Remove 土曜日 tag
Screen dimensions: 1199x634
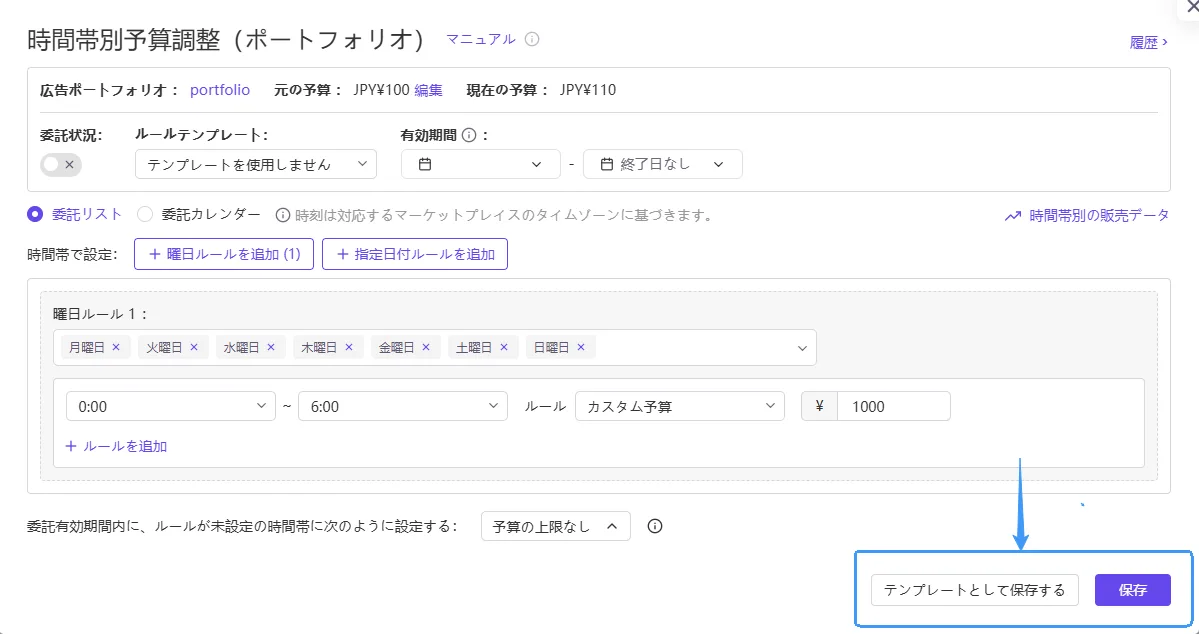click(x=504, y=347)
